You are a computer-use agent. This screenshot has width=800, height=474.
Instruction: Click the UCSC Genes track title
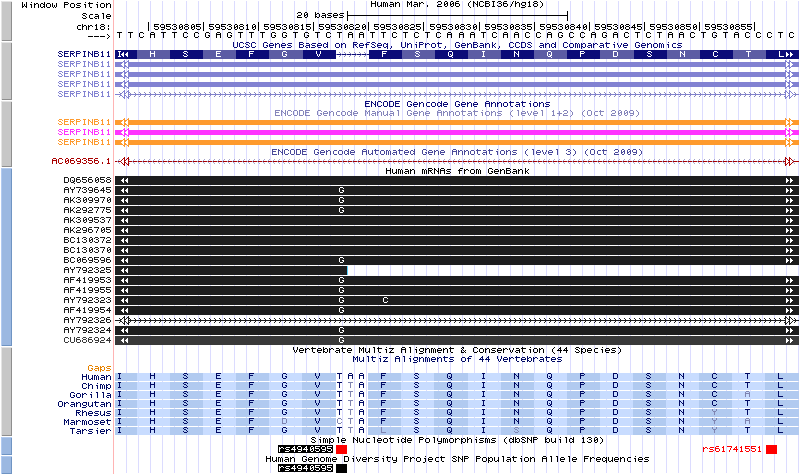click(x=456, y=45)
